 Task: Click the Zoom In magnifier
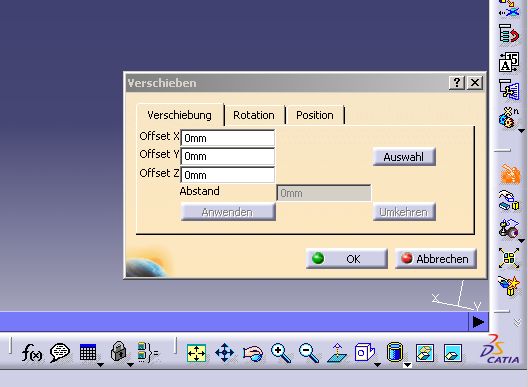pyautogui.click(x=281, y=353)
